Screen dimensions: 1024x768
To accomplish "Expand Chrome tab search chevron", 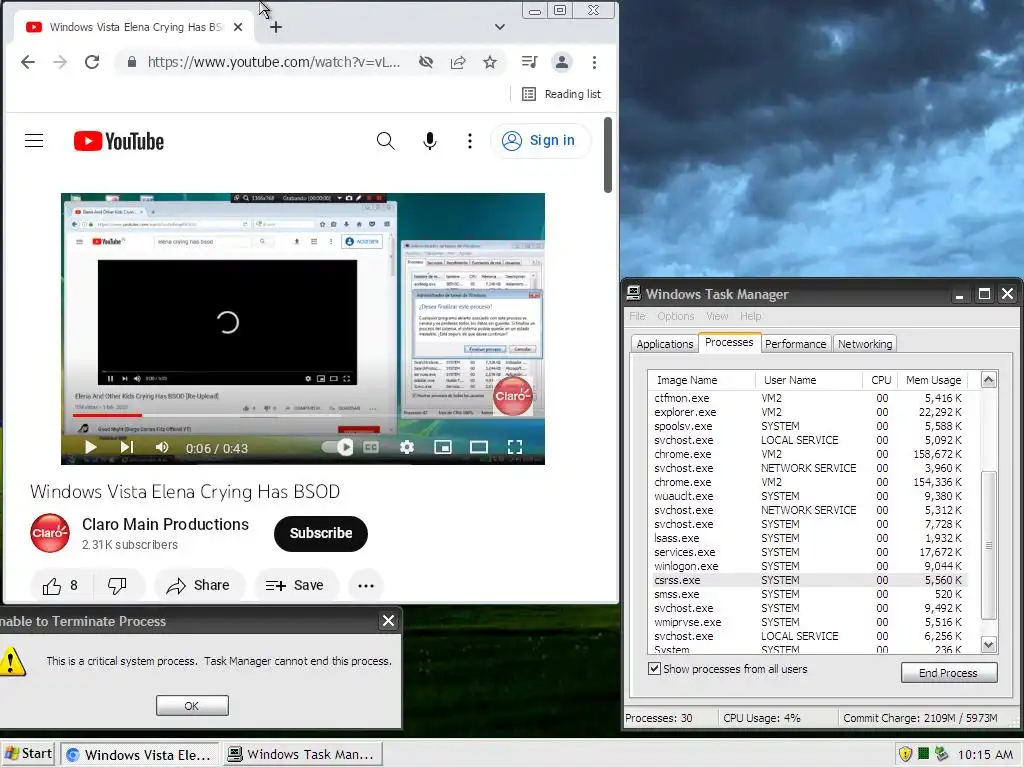I will [x=500, y=27].
